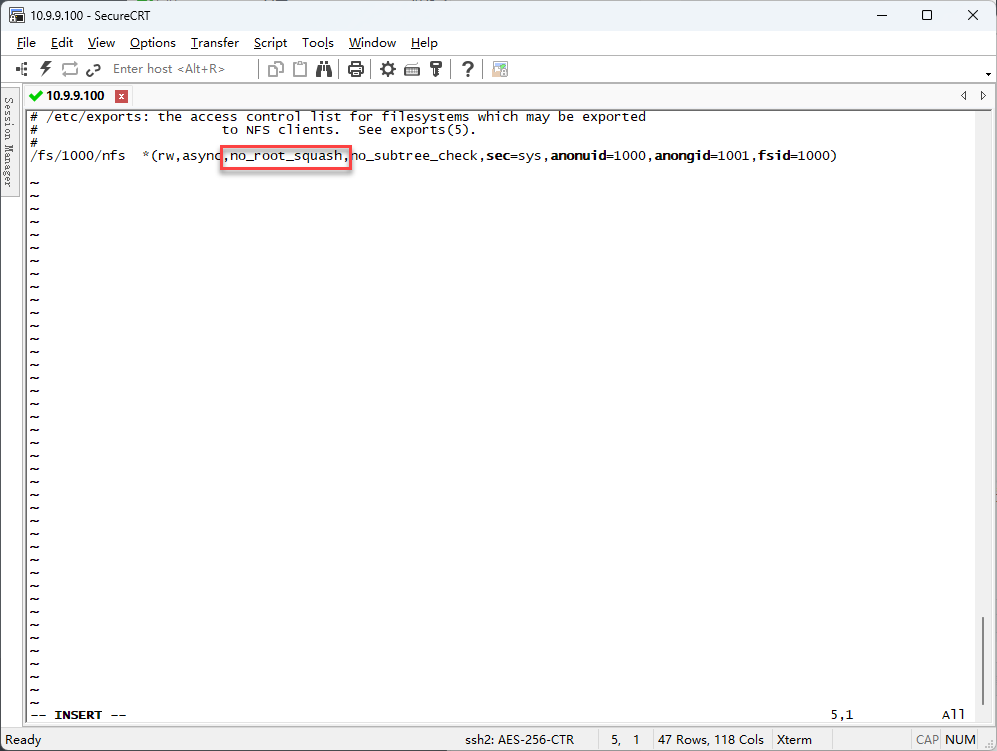This screenshot has width=997, height=751.
Task: Open Find with the binoculars icon
Action: tap(324, 69)
